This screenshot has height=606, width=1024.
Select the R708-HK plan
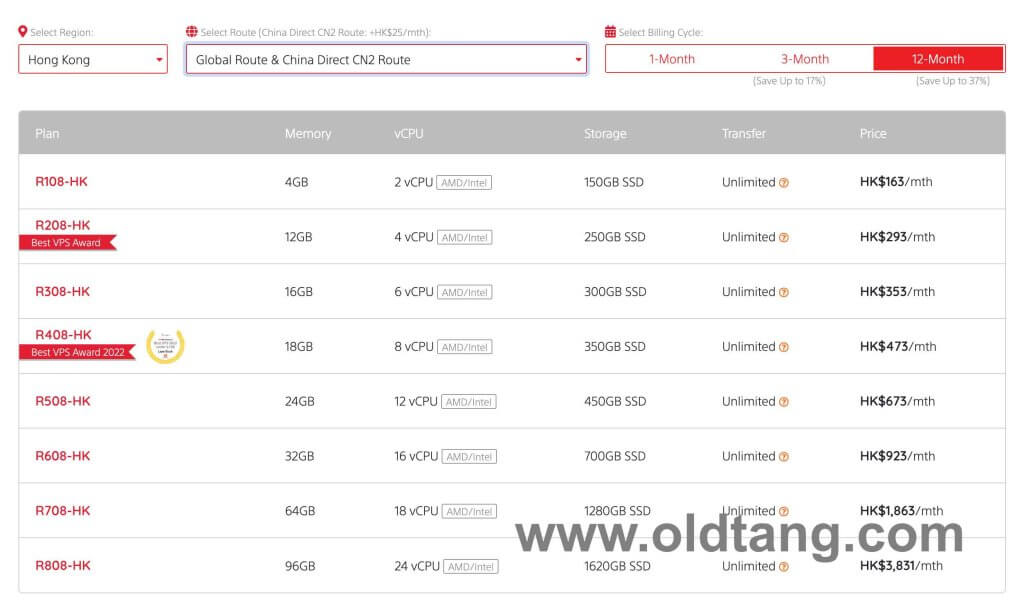click(63, 511)
